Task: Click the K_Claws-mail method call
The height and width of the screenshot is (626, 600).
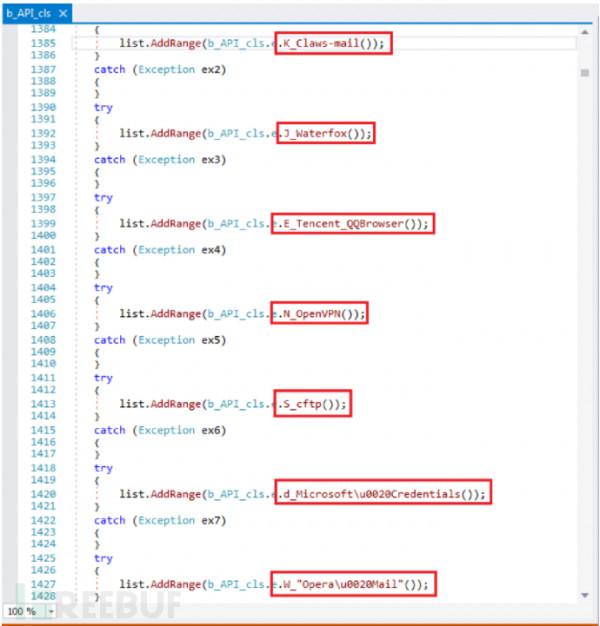Action: coord(330,43)
